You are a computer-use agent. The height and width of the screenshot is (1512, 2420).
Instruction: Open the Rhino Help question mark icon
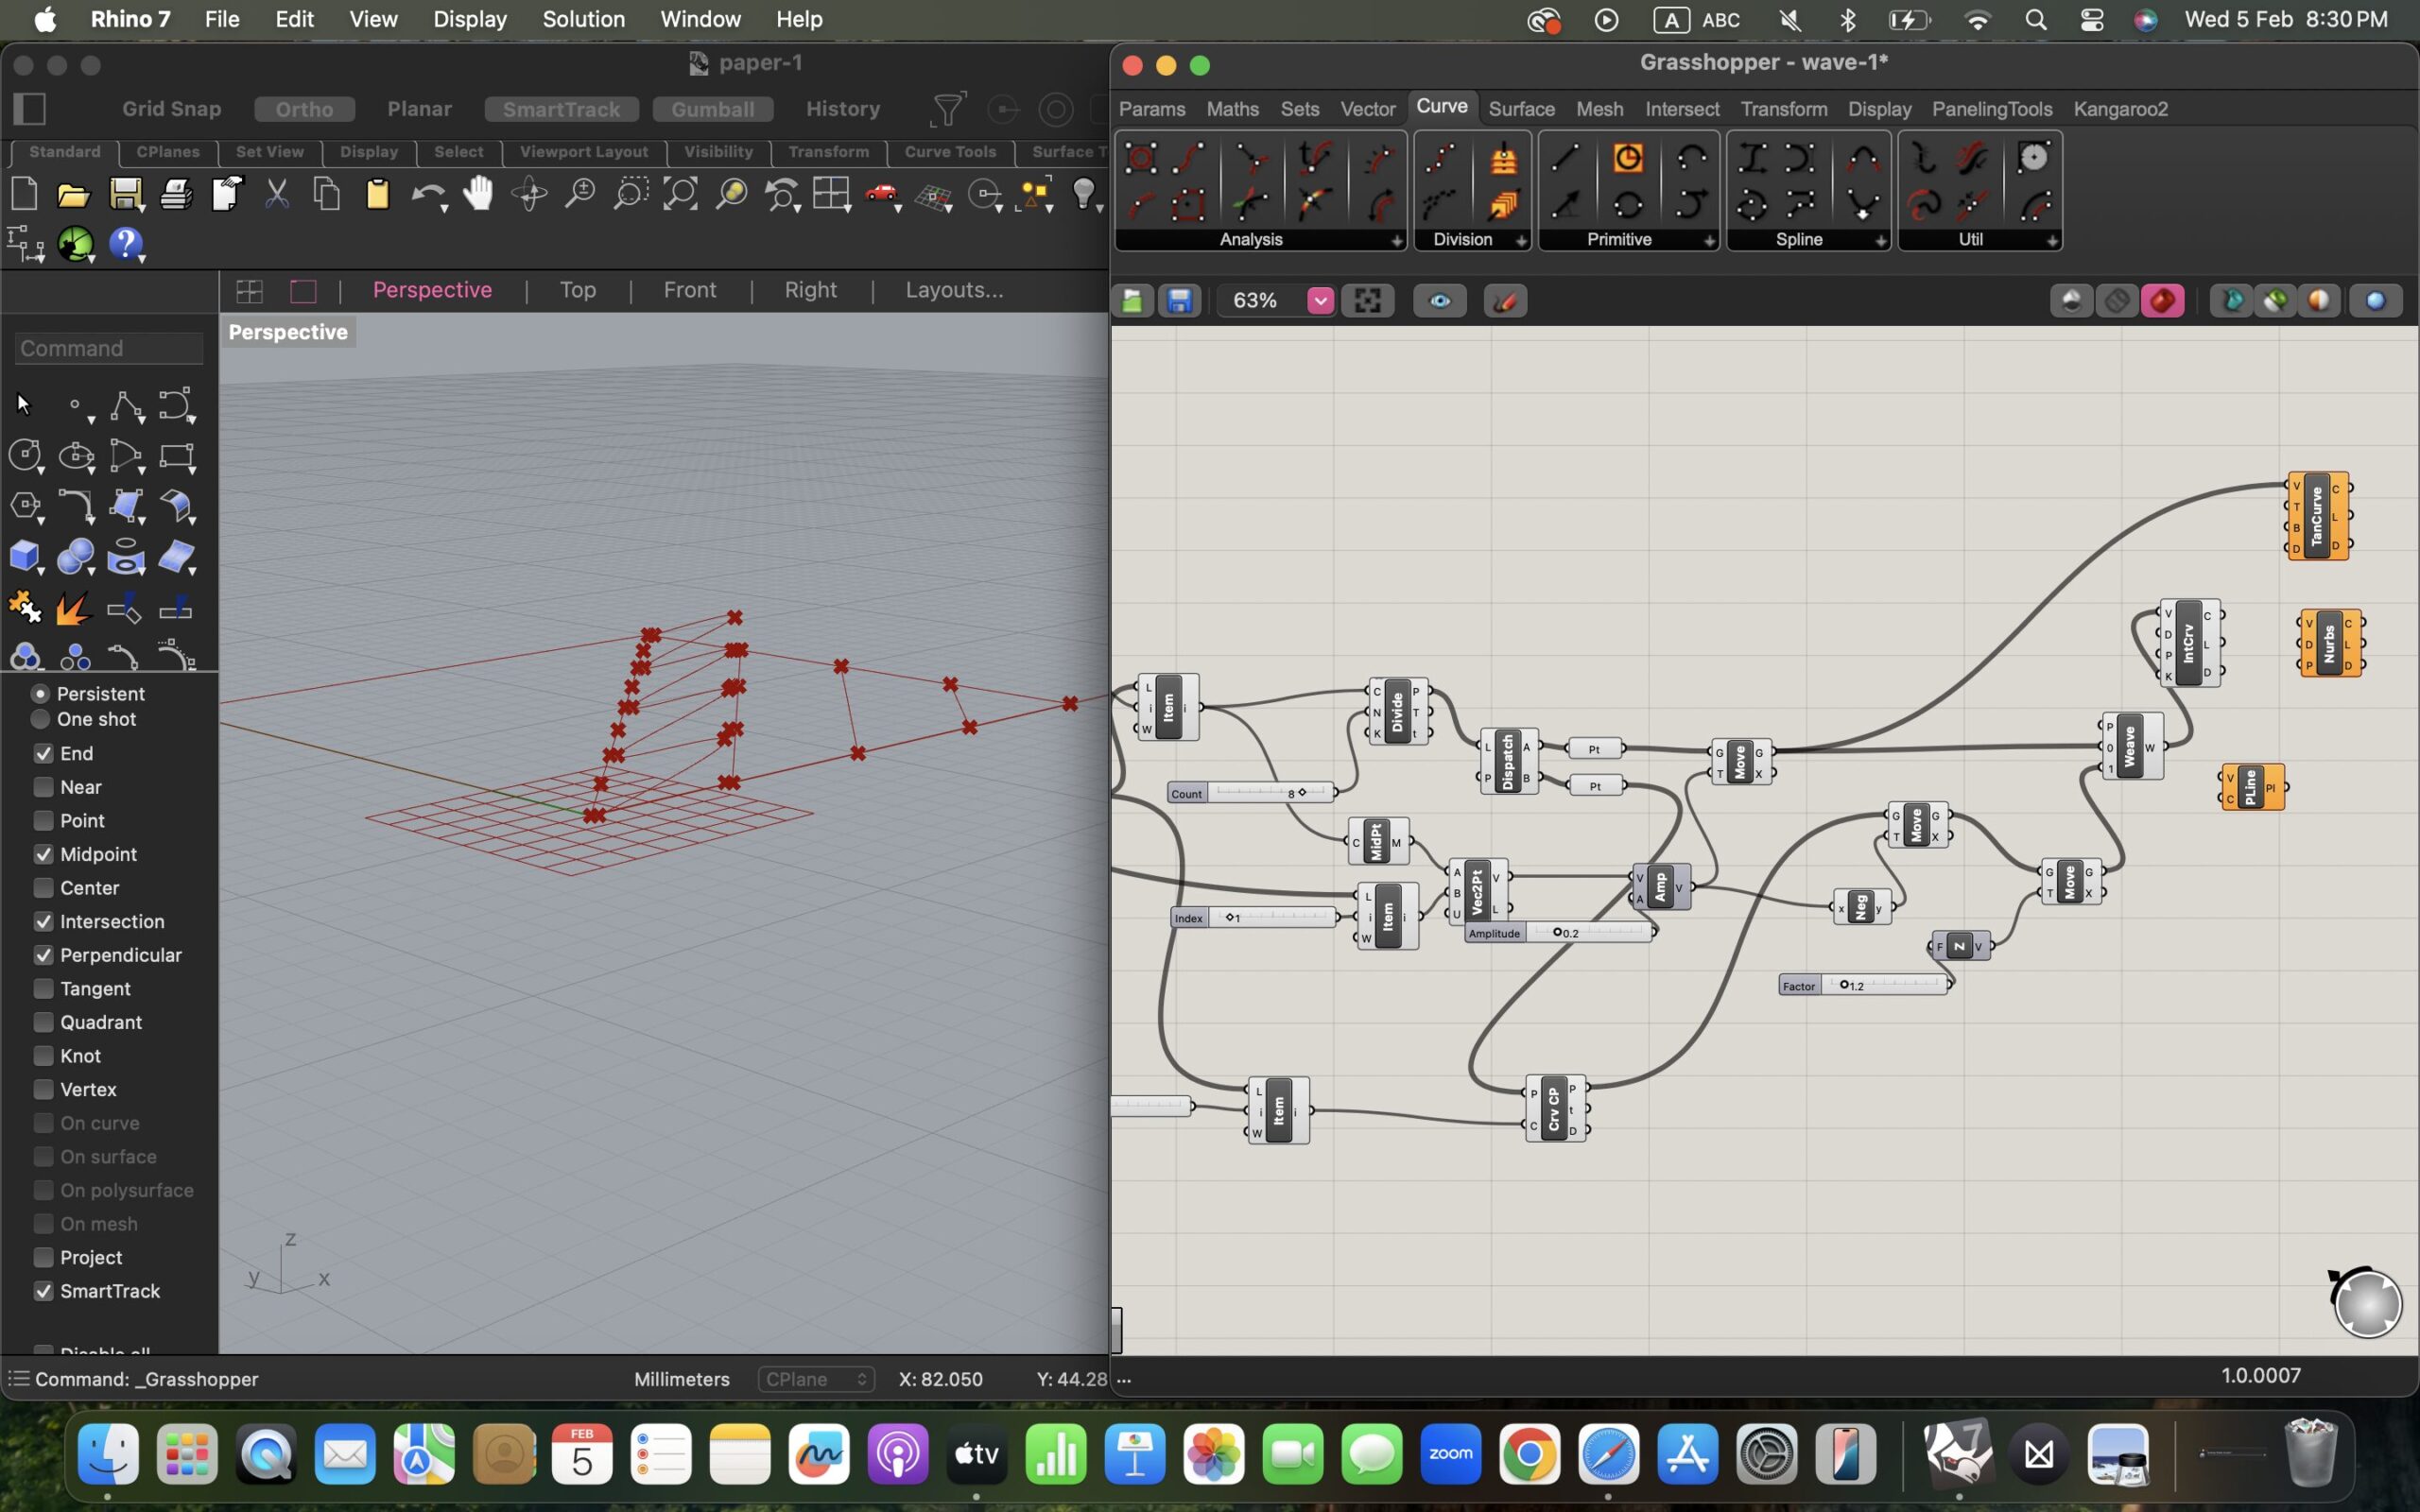(126, 244)
